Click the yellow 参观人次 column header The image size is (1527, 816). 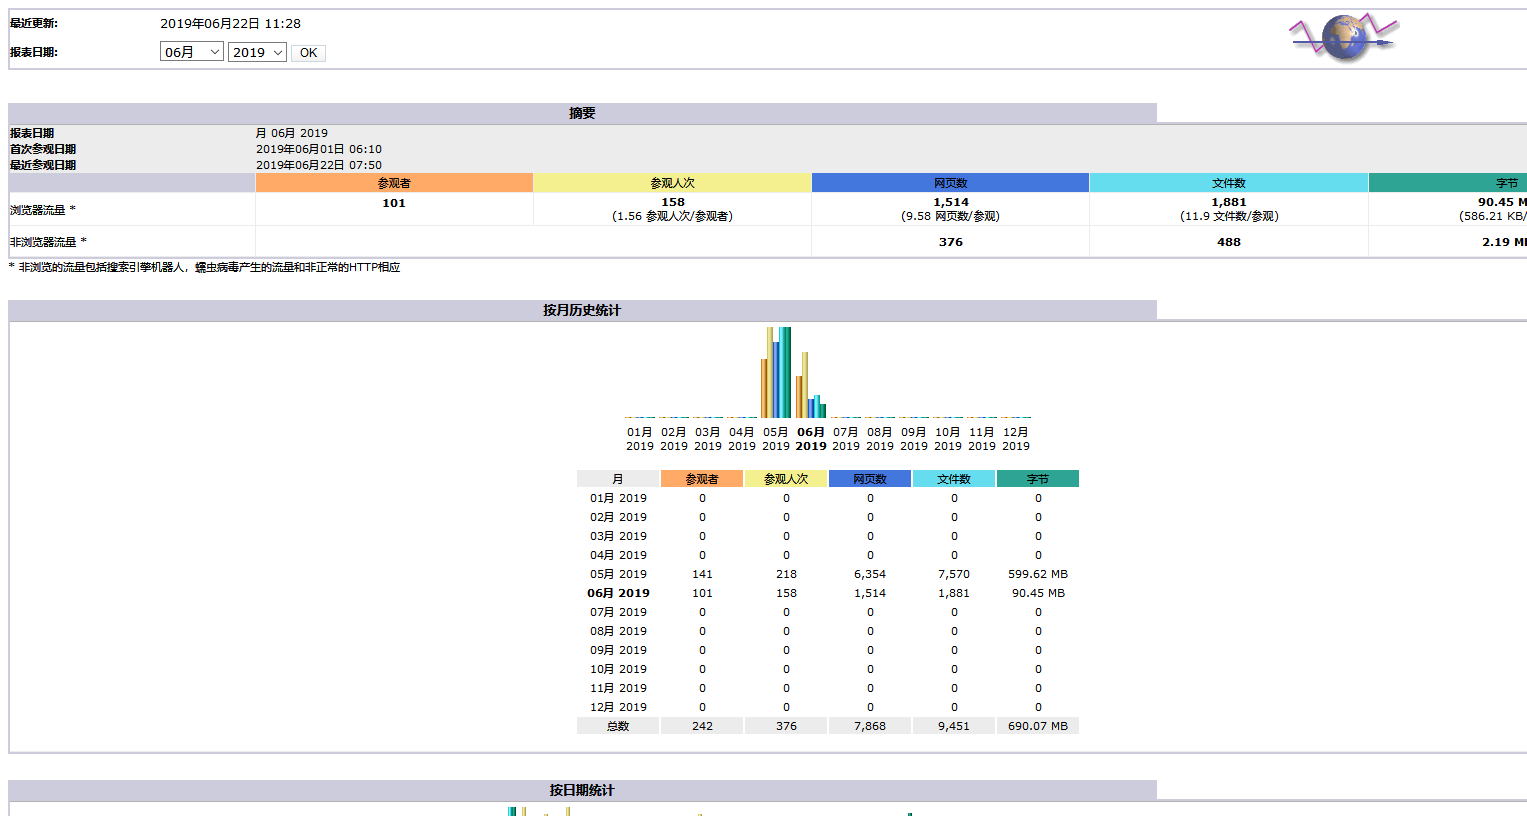786,478
